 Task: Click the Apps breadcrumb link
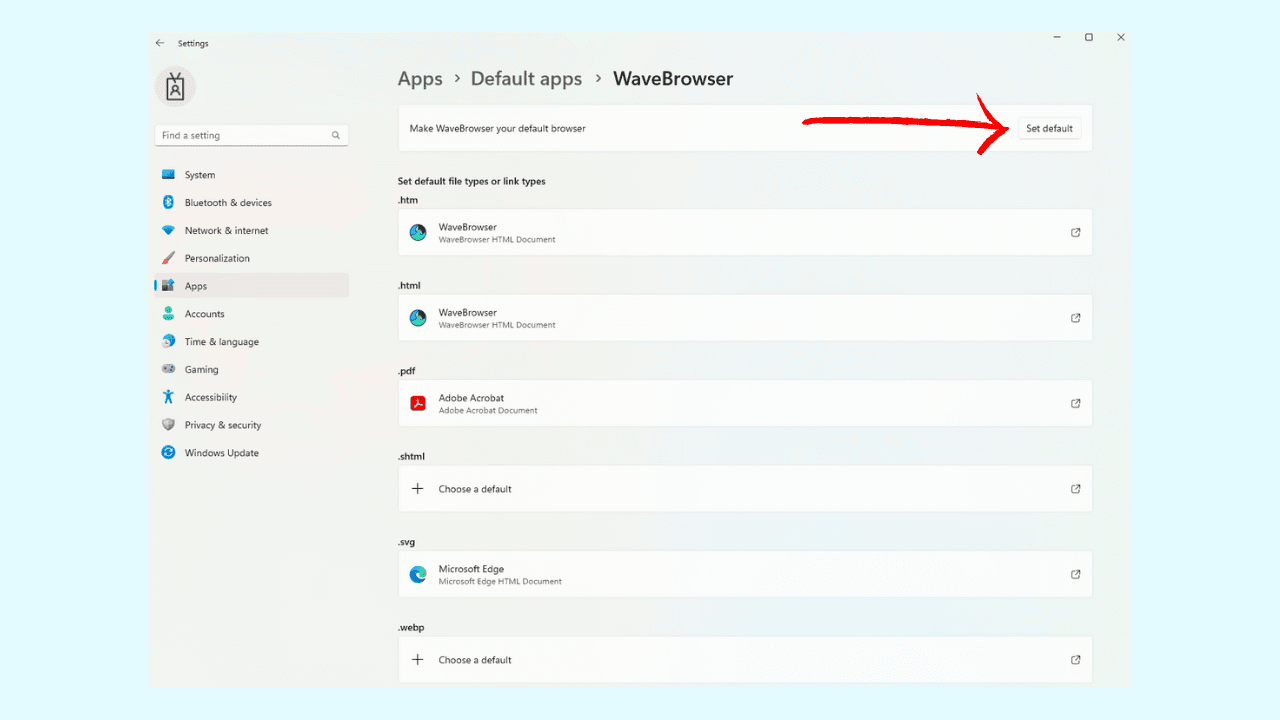pos(420,79)
